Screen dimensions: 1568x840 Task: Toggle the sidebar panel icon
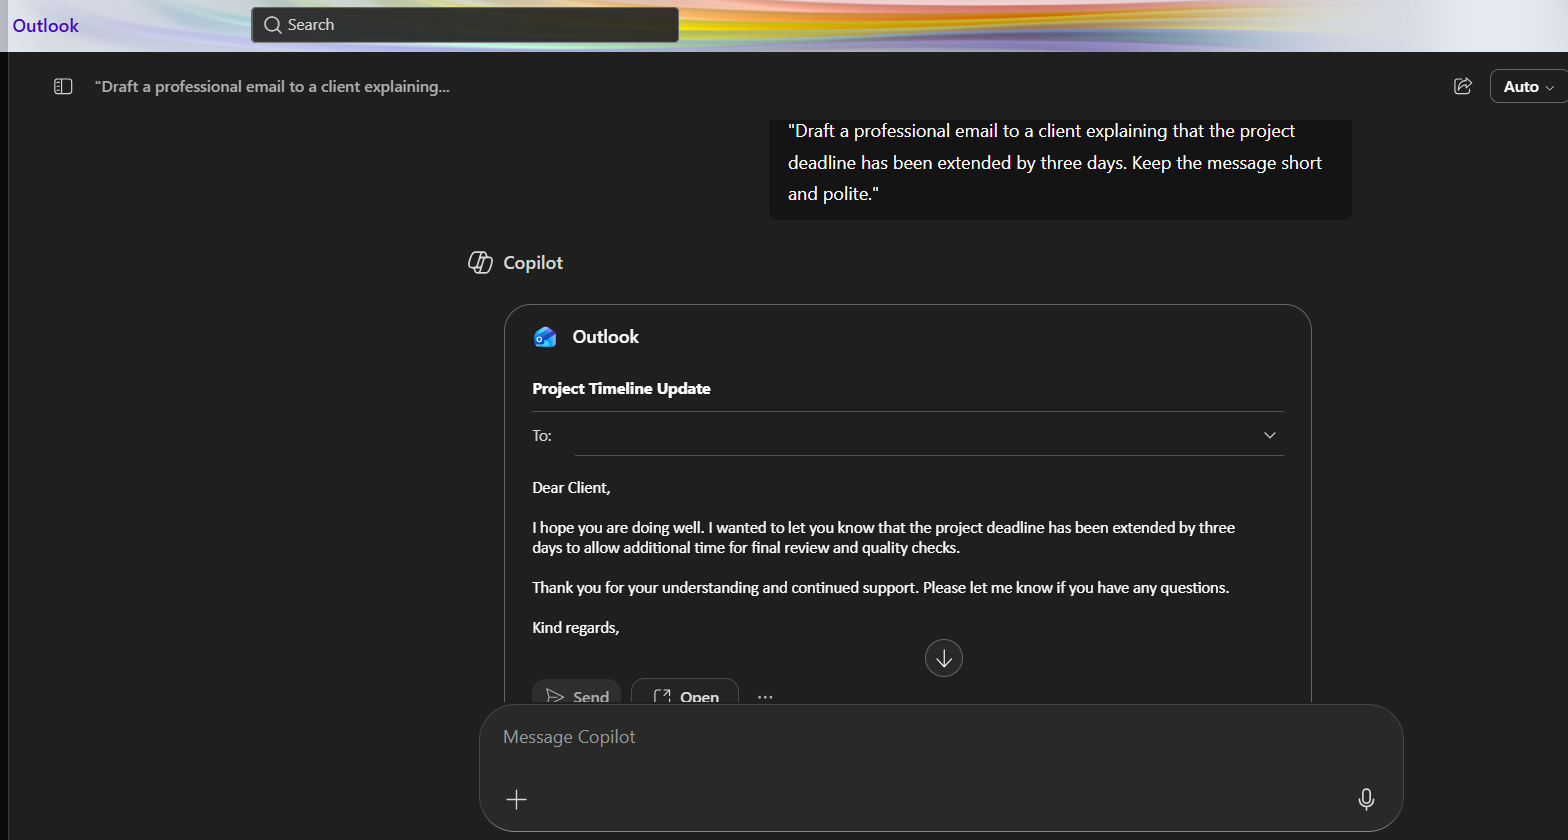coord(63,87)
